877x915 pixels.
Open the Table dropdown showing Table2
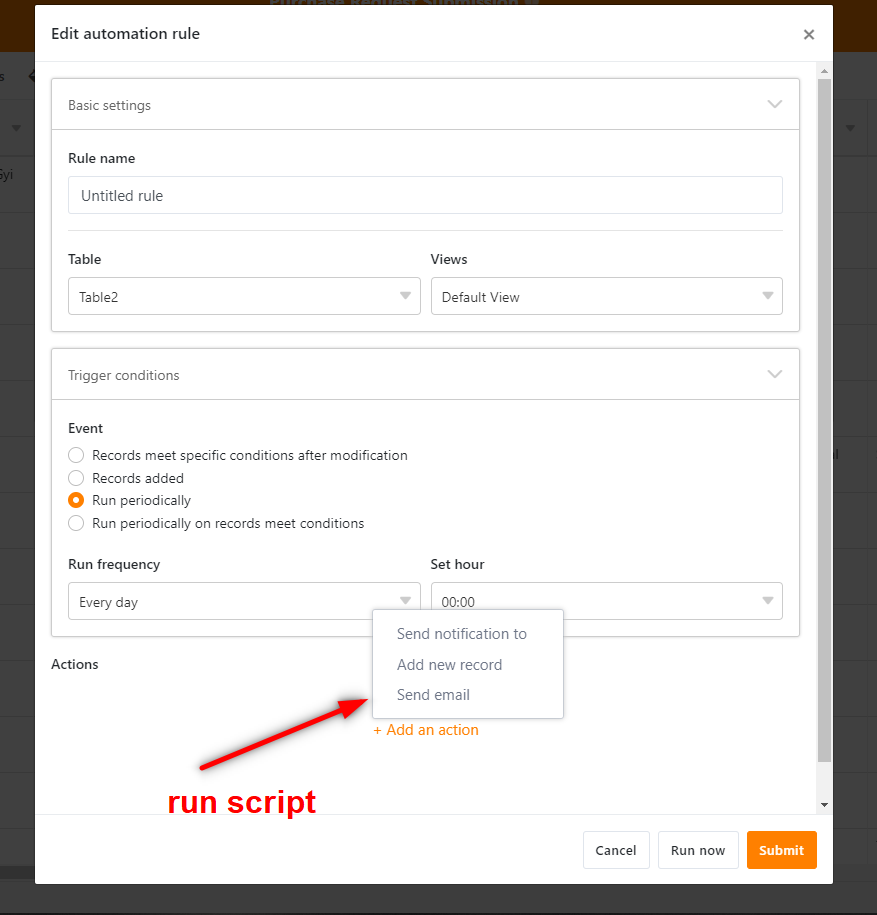(x=244, y=296)
